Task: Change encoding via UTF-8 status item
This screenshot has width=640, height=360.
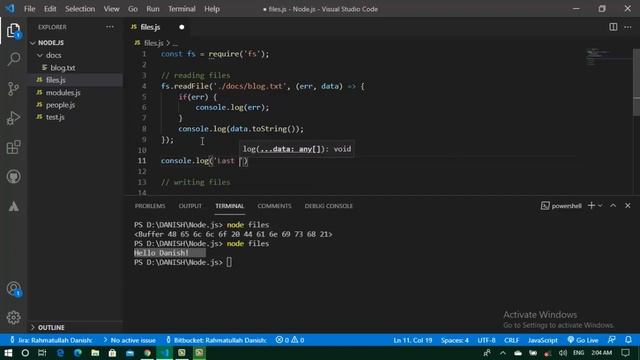Action: (x=486, y=340)
